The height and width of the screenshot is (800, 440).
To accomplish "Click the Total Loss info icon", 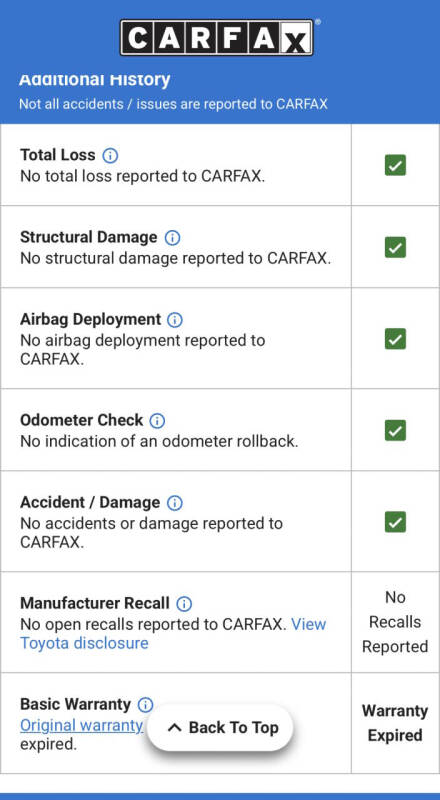I will point(110,155).
